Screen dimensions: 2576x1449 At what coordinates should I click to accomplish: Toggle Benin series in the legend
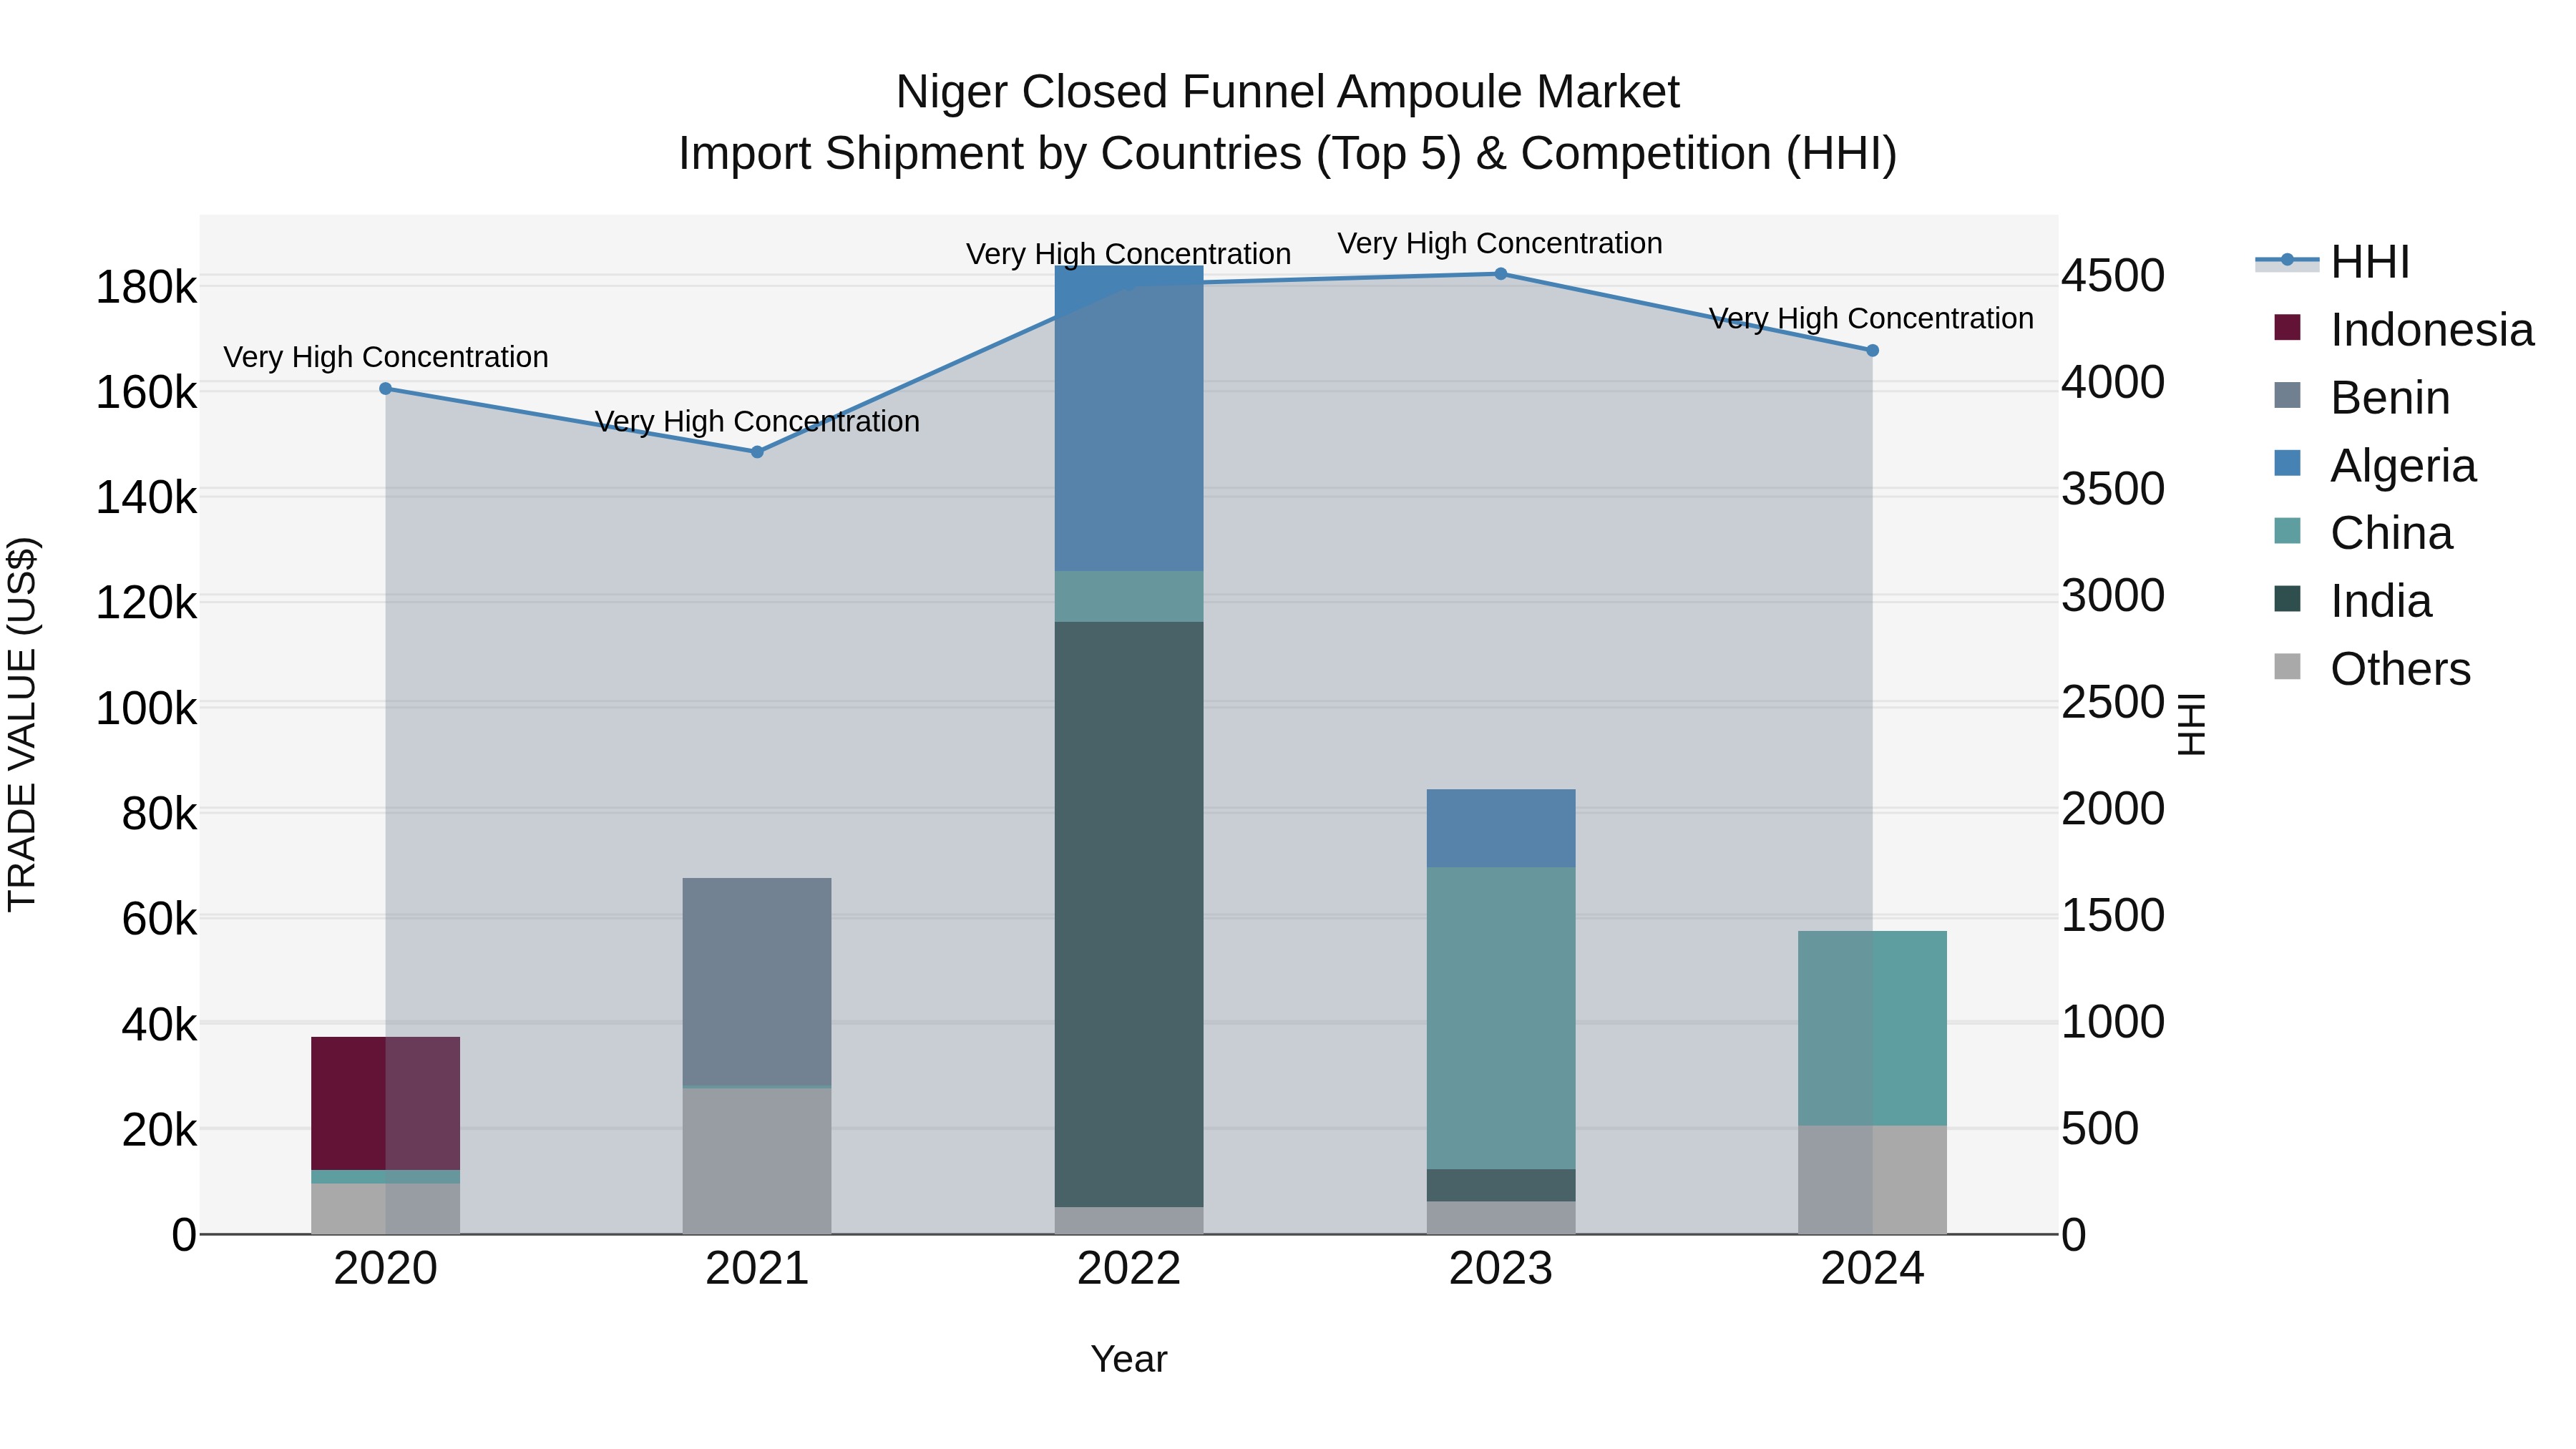[2361, 397]
